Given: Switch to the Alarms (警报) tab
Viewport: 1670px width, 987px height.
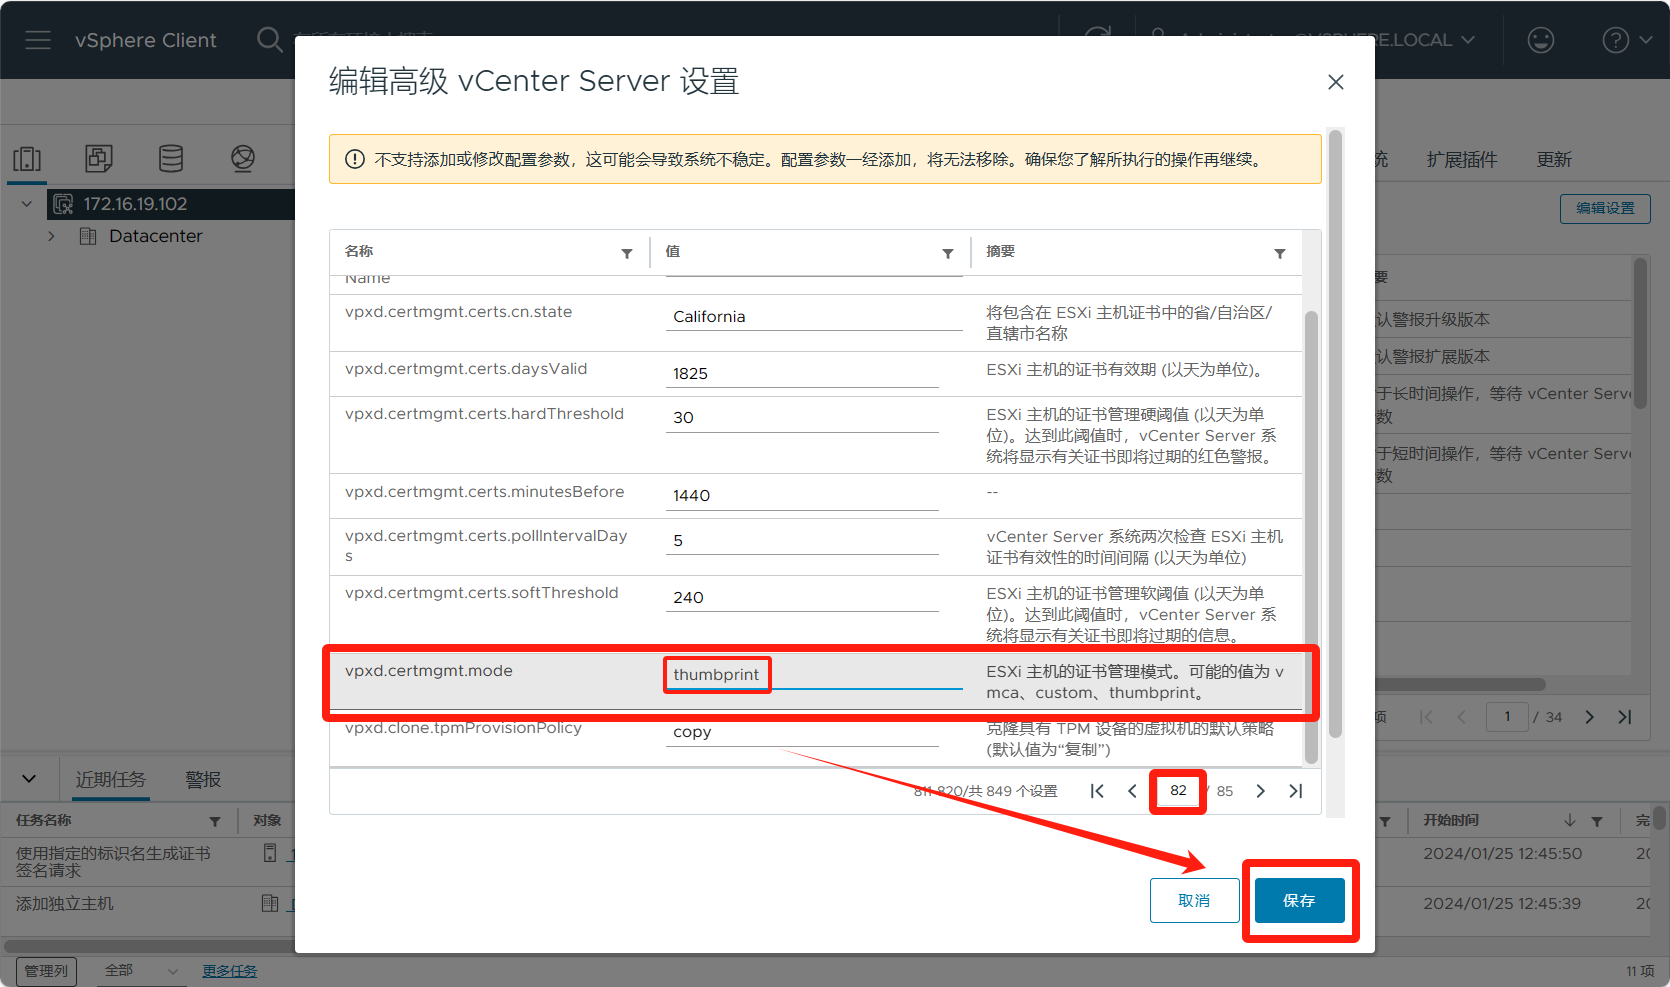Looking at the screenshot, I should pyautogui.click(x=203, y=779).
